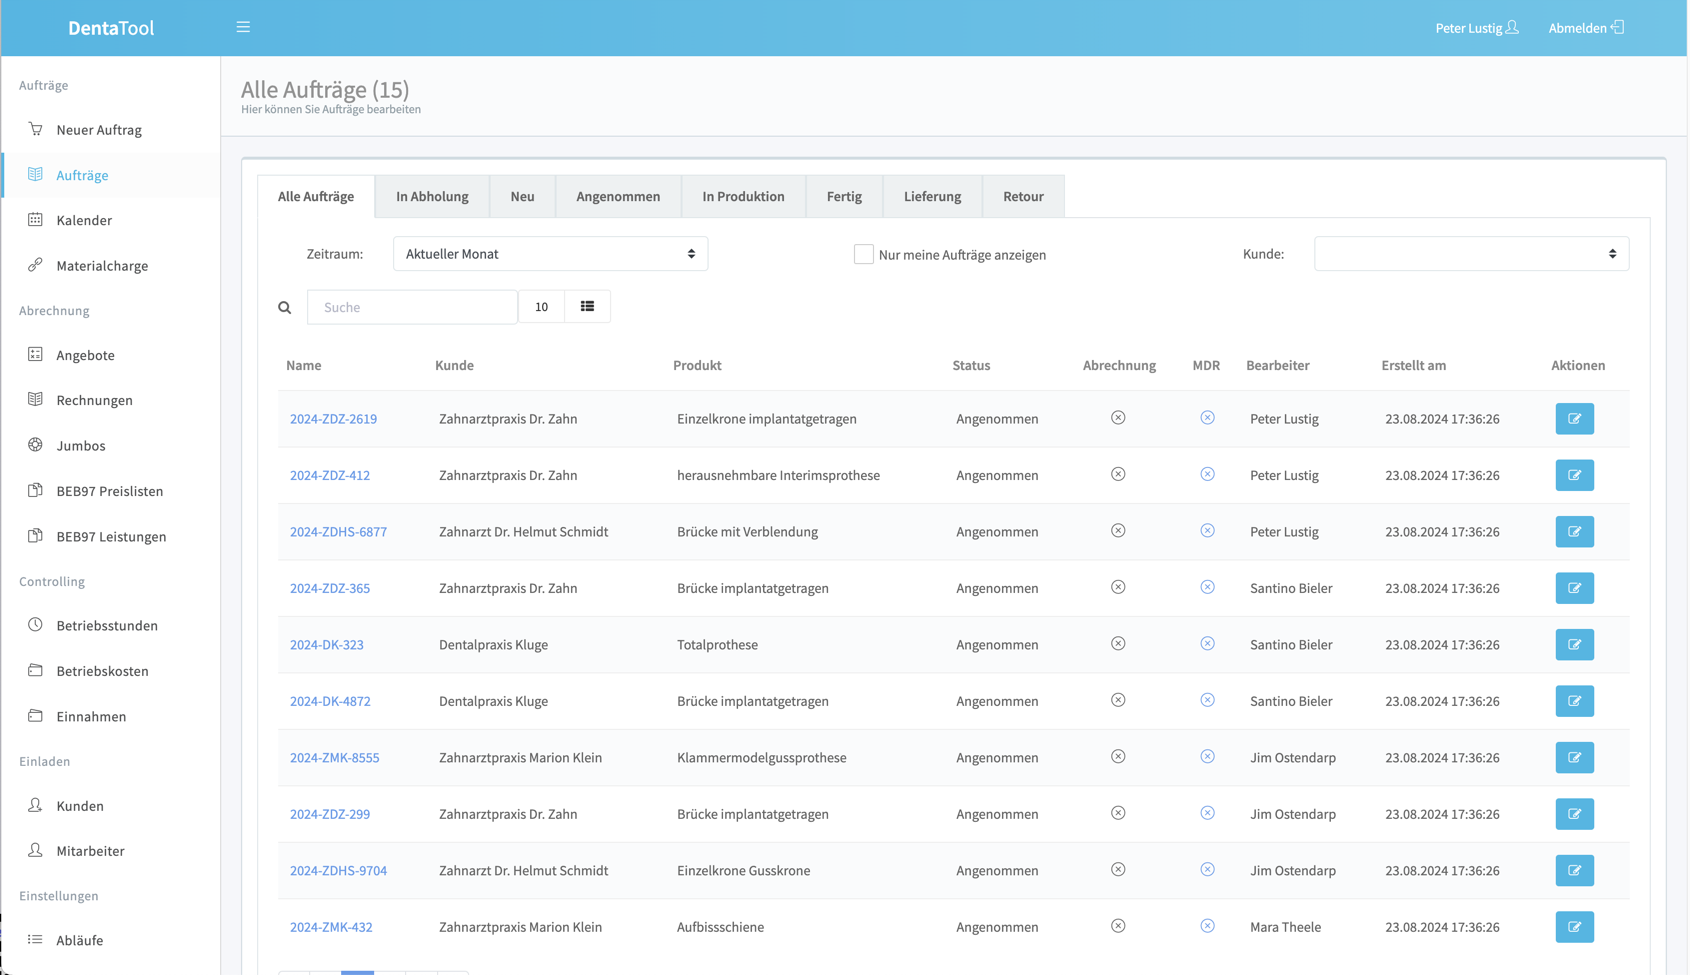Open the Kunde filter dropdown
The height and width of the screenshot is (975, 1690).
[1471, 254]
